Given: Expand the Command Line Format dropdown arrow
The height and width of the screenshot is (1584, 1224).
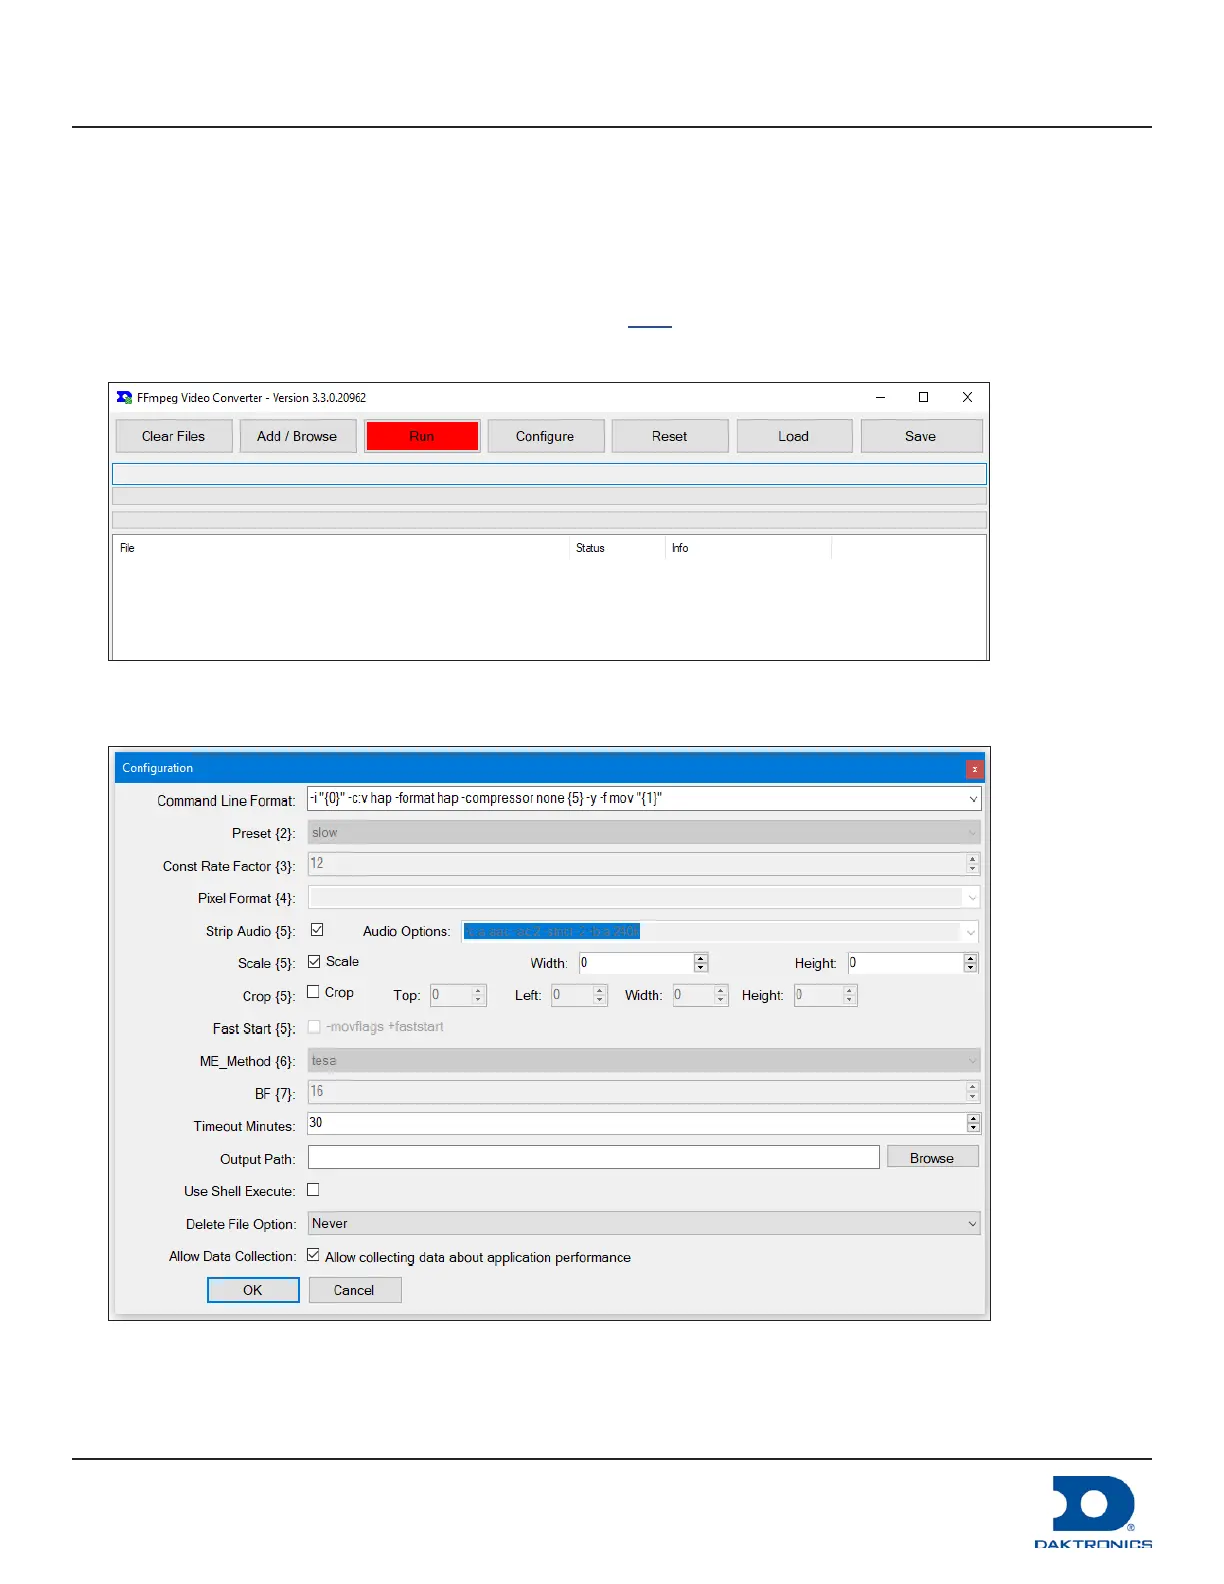Looking at the screenshot, I should coord(973,799).
